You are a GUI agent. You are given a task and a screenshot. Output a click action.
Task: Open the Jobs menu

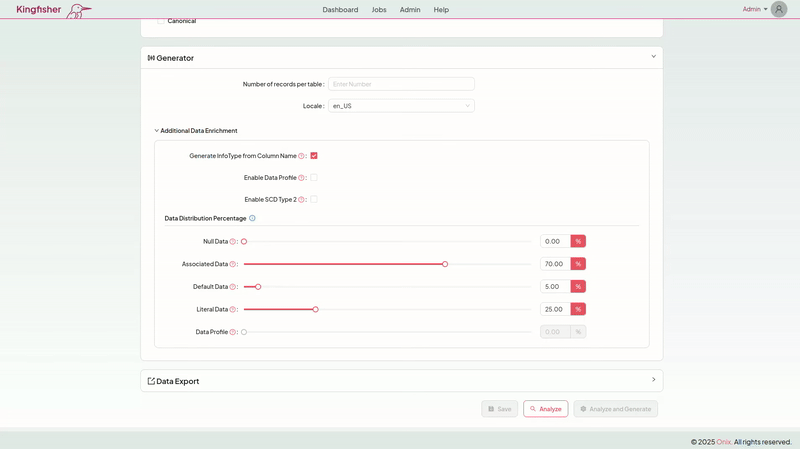tap(379, 10)
